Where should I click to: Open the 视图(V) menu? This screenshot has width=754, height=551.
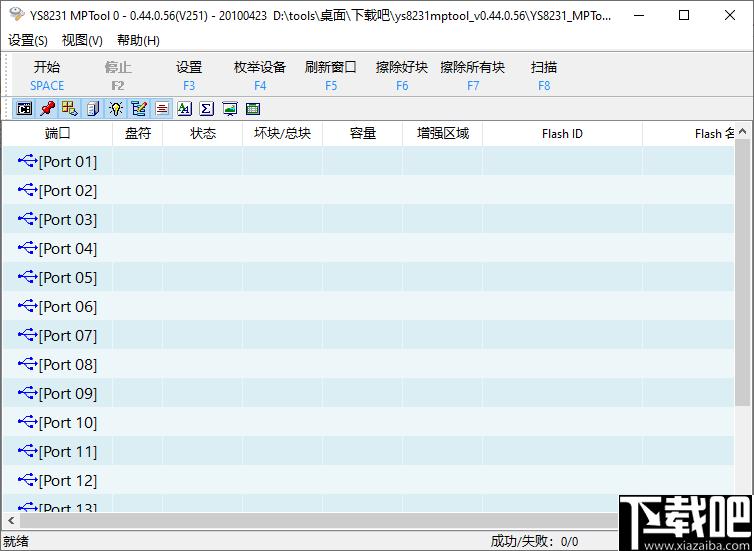[x=82, y=40]
